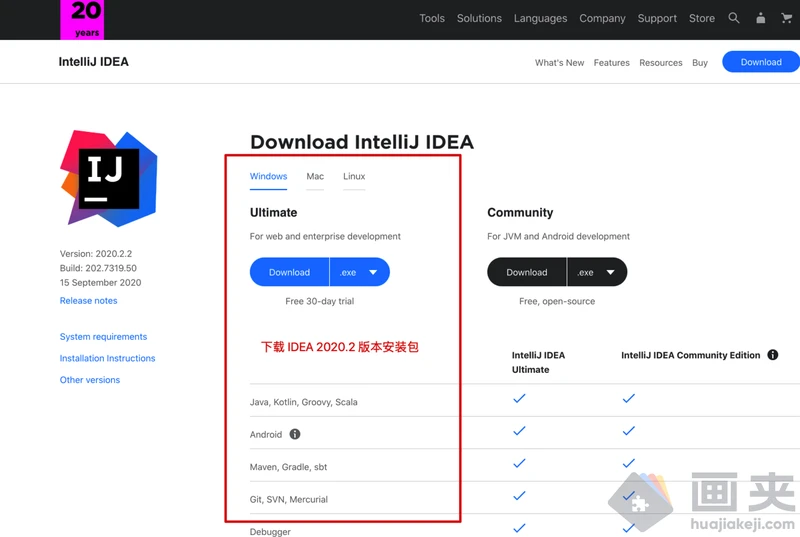Select the Windows tab
This screenshot has height=537, width=800.
pyautogui.click(x=268, y=176)
